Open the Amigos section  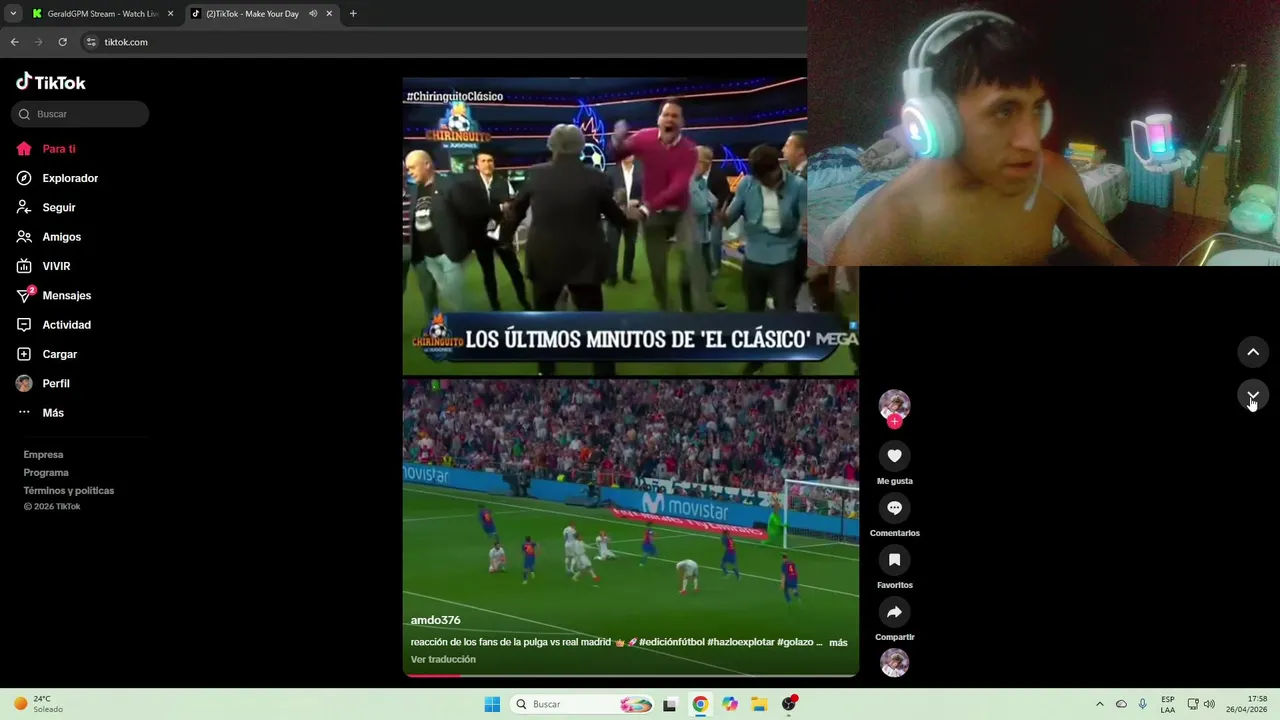48,237
